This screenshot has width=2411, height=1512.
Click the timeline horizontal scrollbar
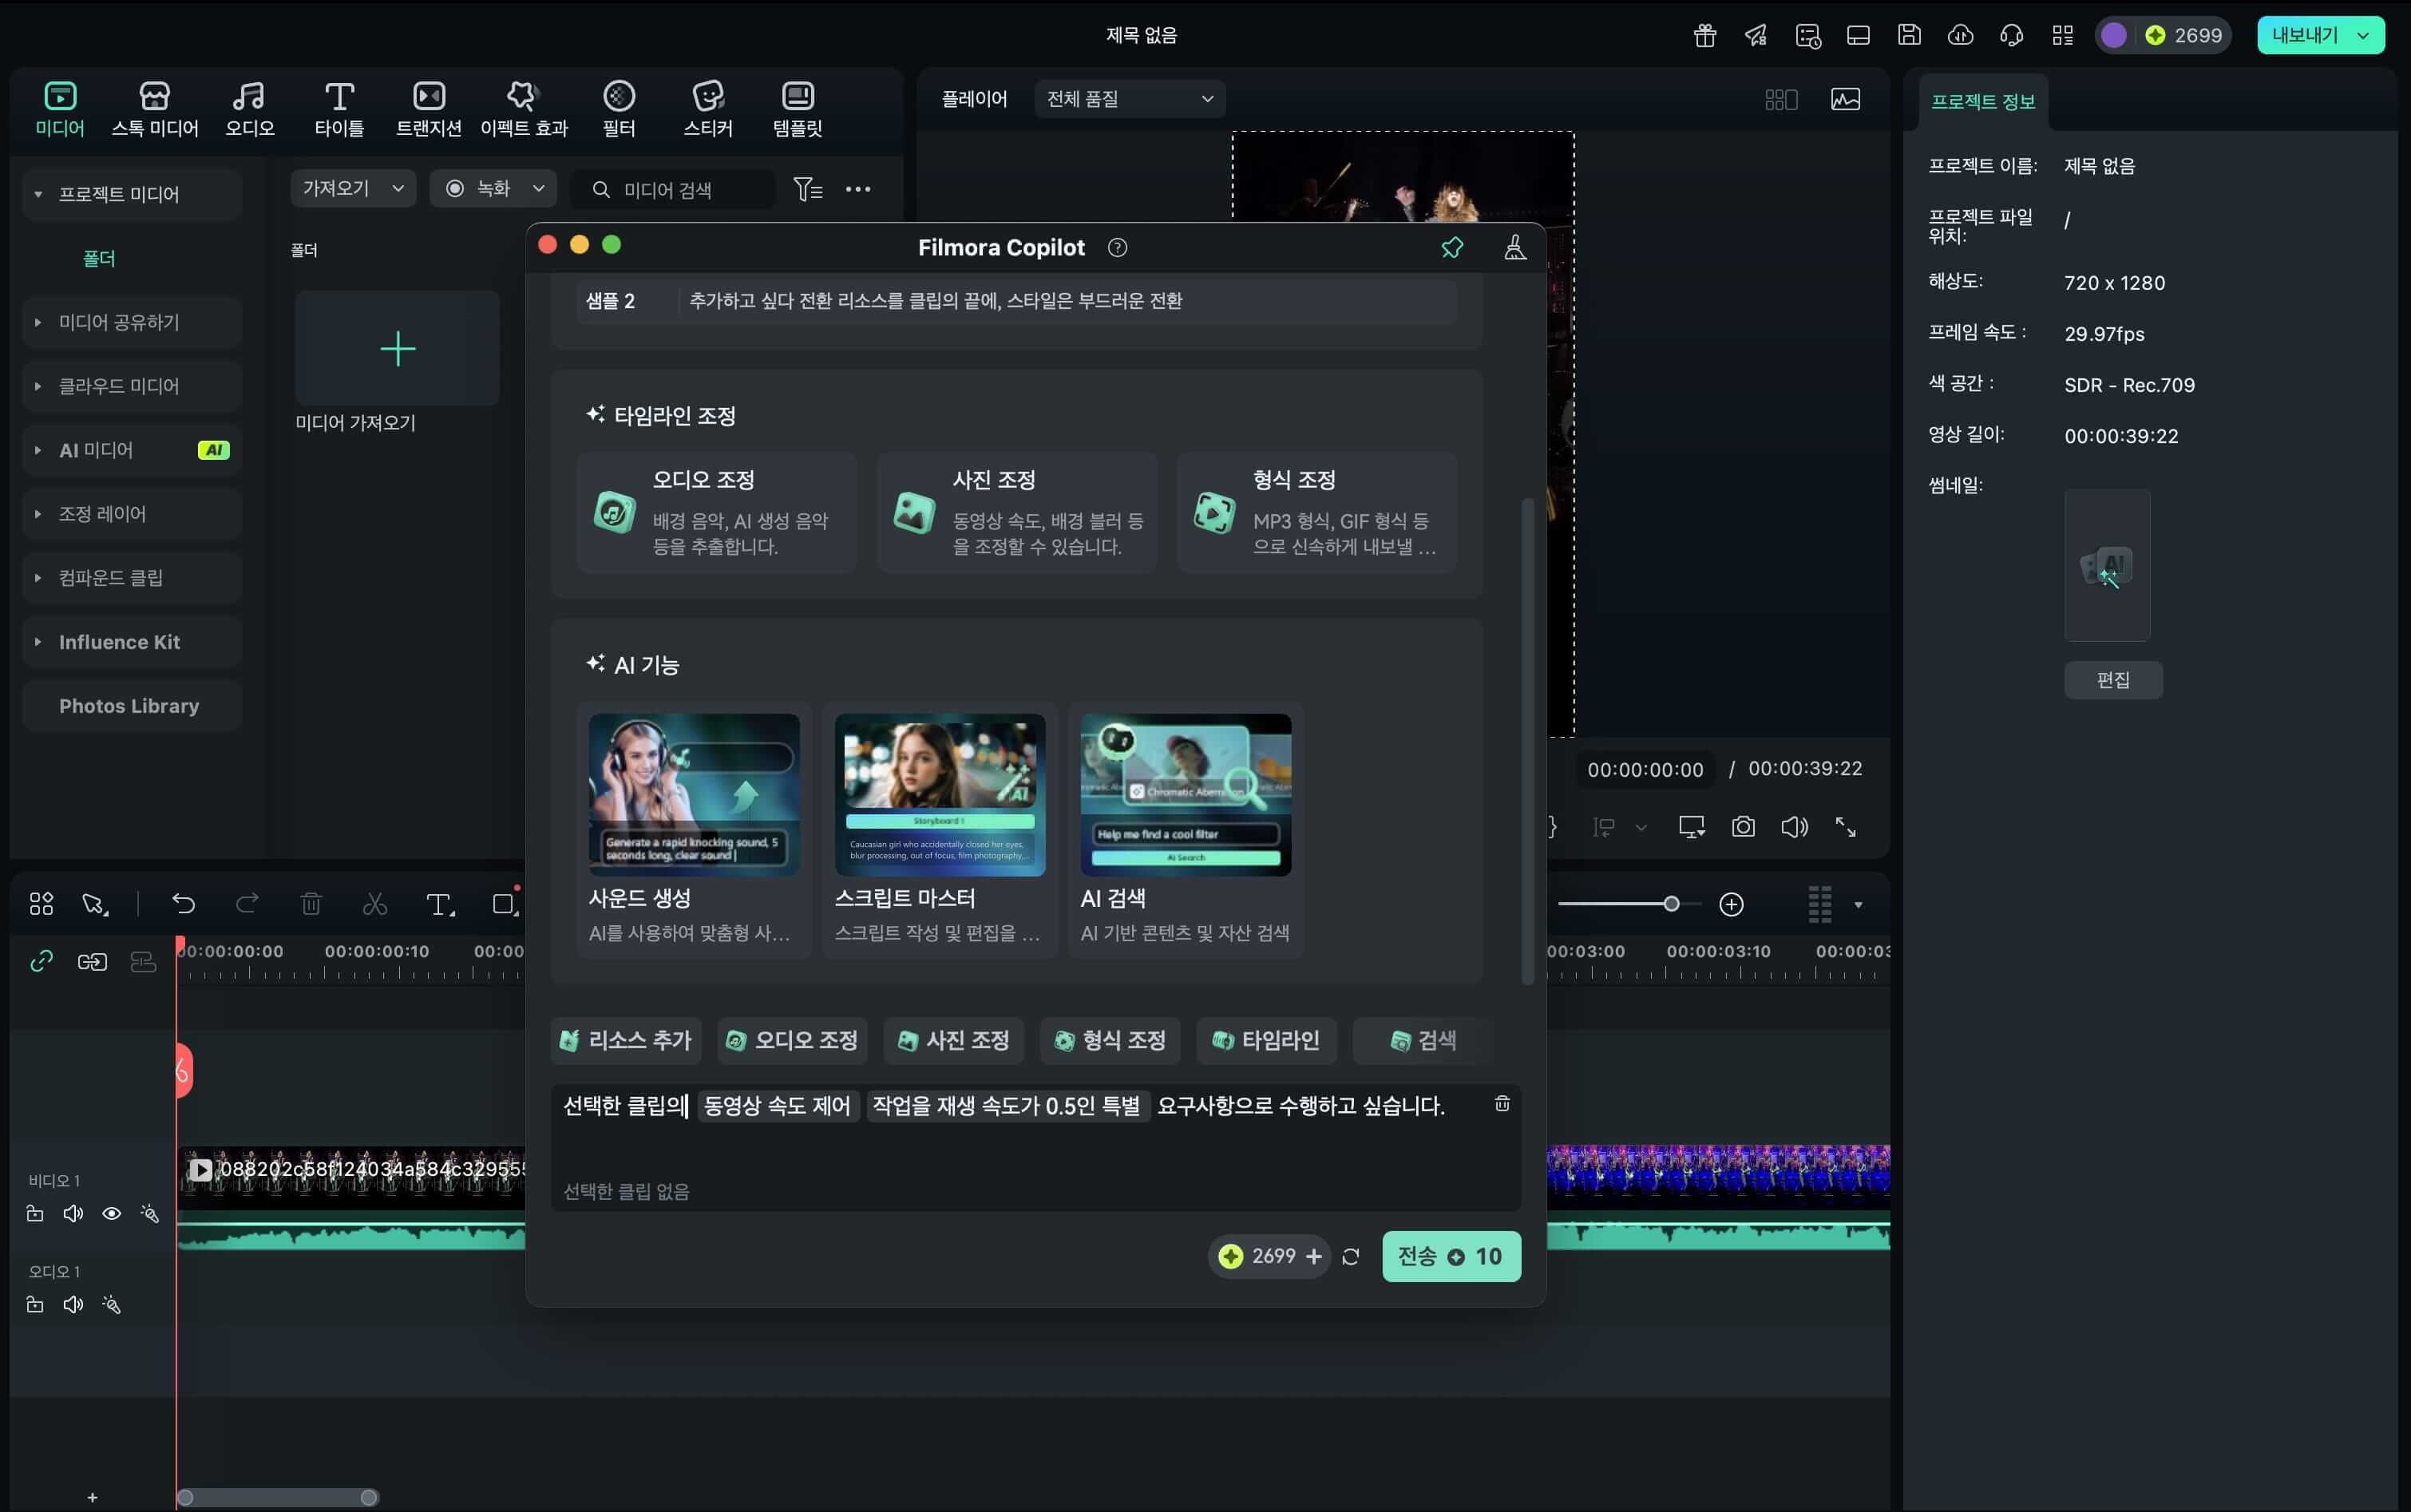pyautogui.click(x=277, y=1497)
